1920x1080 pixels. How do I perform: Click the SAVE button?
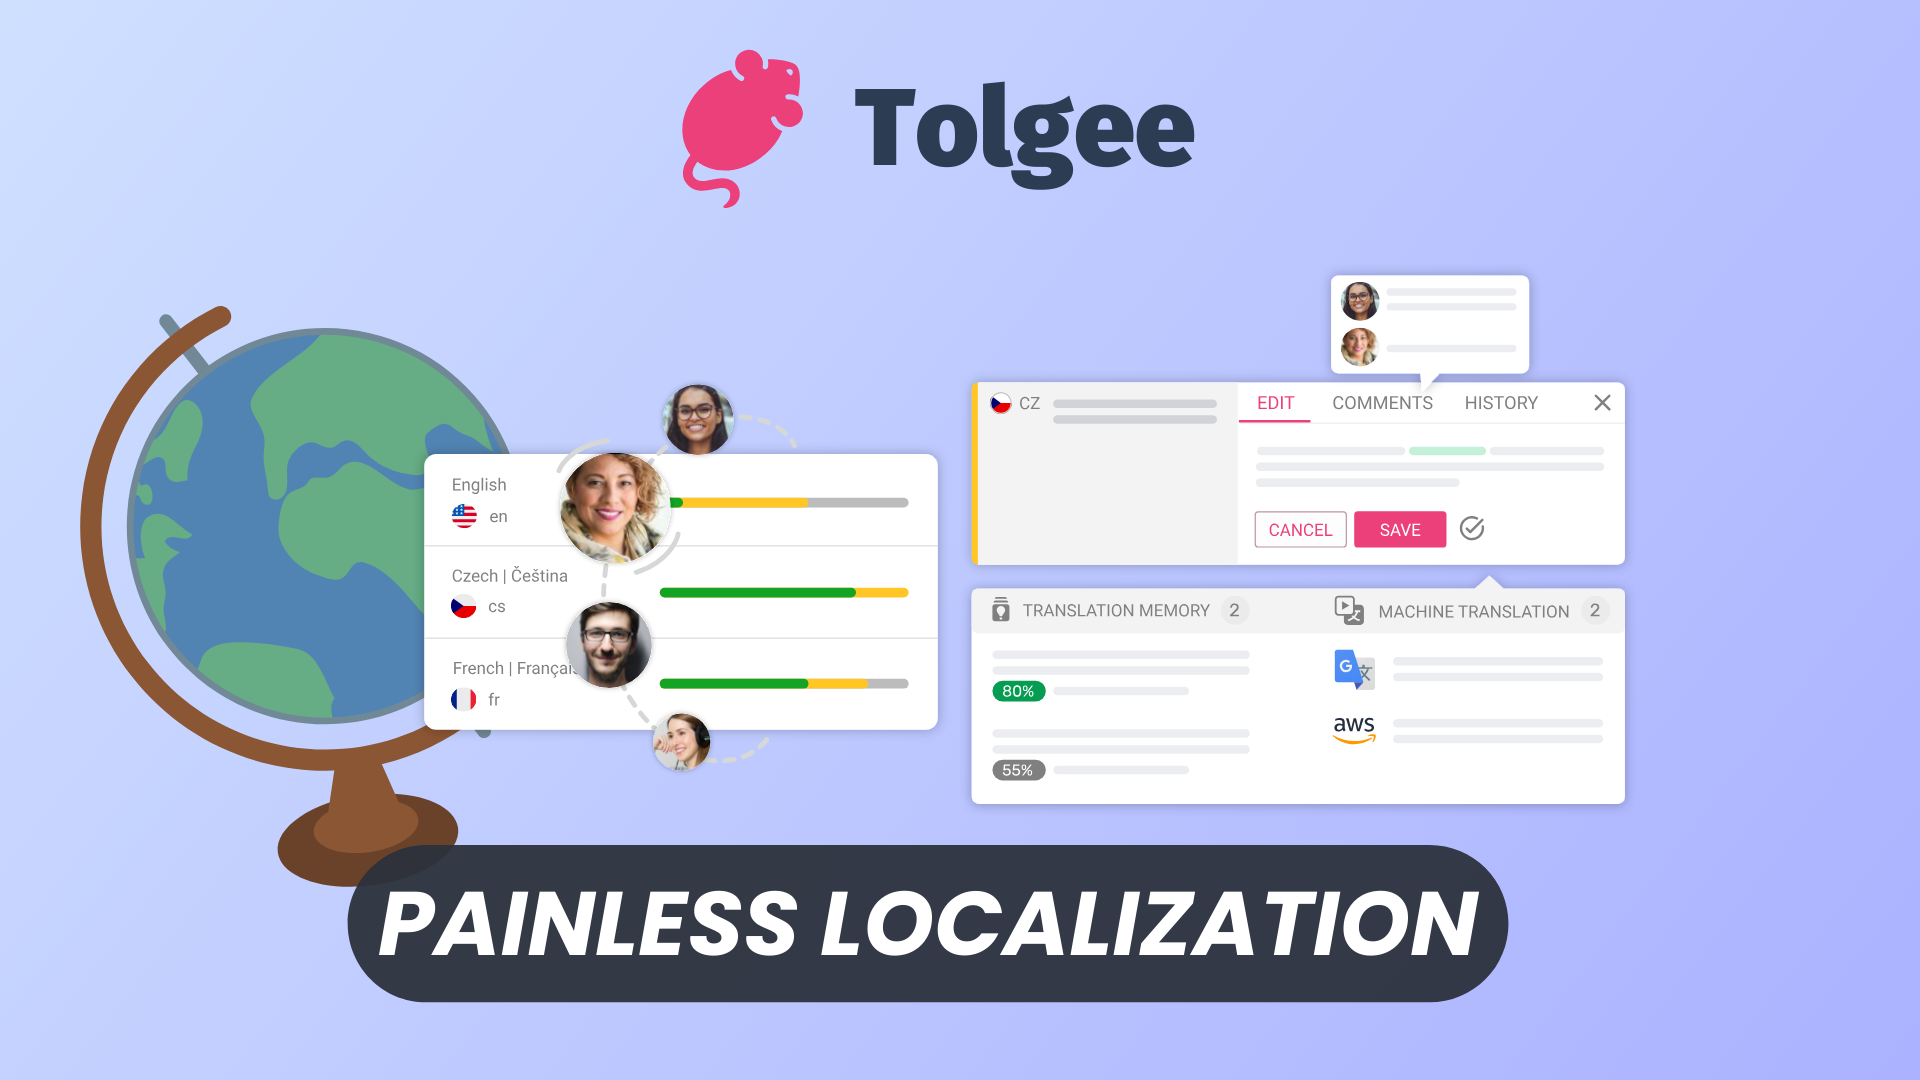tap(1400, 529)
